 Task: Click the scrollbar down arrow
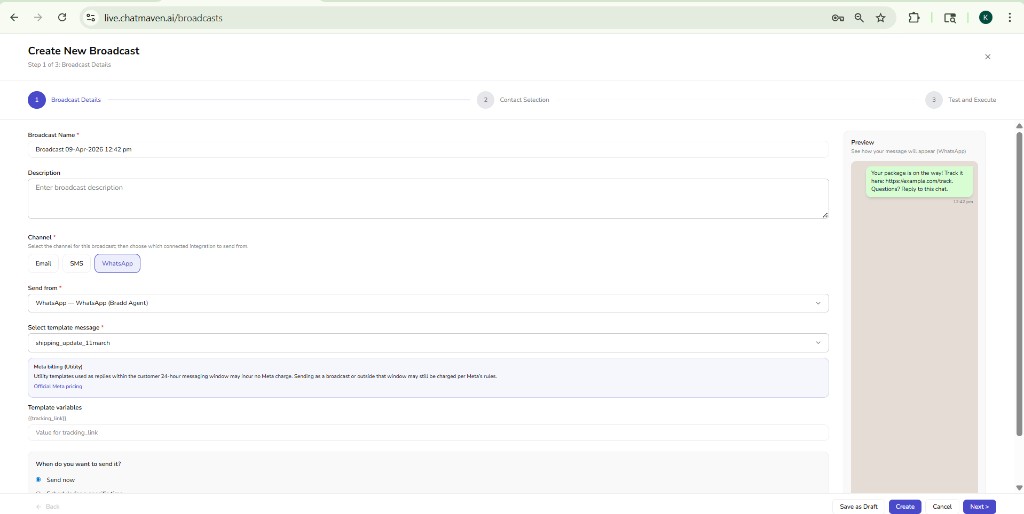click(x=1018, y=488)
